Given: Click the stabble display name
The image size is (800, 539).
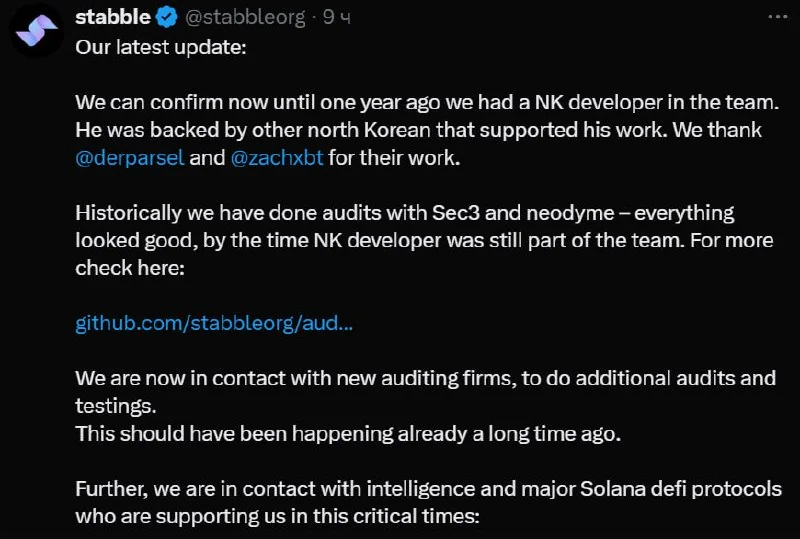Looking at the screenshot, I should point(113,18).
